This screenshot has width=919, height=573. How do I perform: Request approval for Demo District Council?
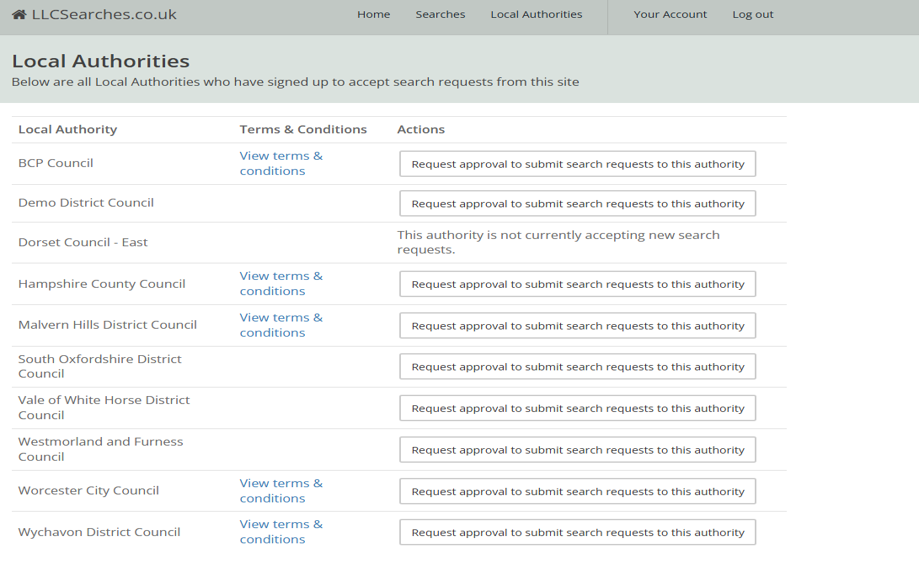coord(577,203)
